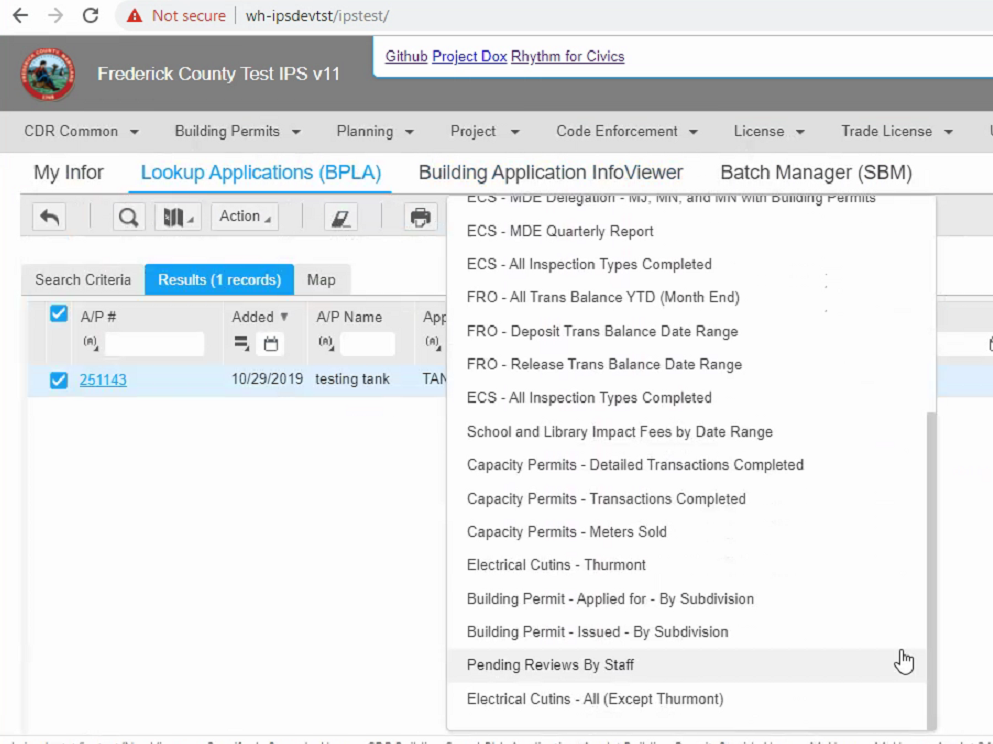Click the 'testing tank' name cell
This screenshot has width=993, height=744.
(352, 379)
